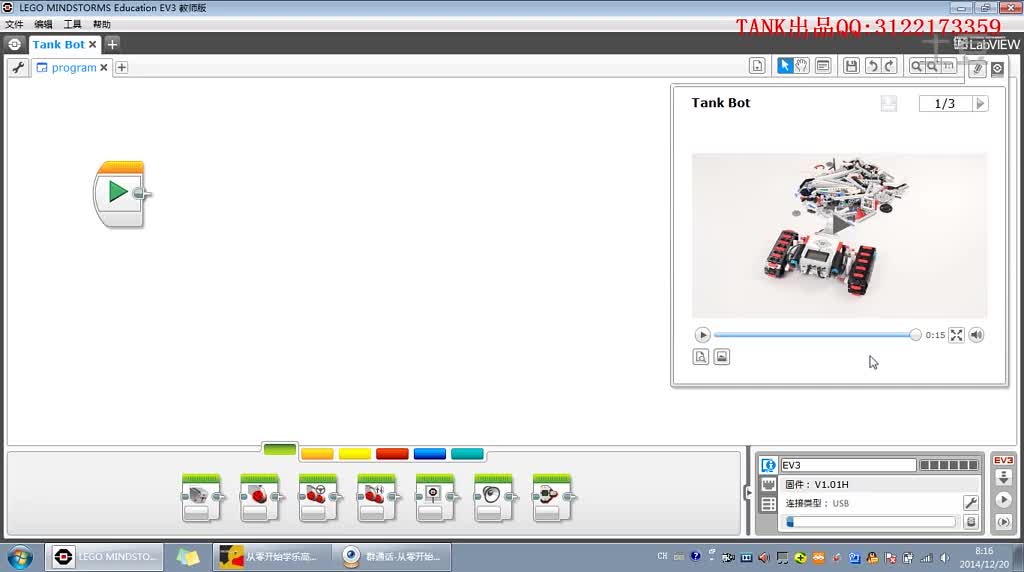Viewport: 1024px width, 572px height.
Task: Open the 工具 menu
Action: pyautogui.click(x=72, y=24)
